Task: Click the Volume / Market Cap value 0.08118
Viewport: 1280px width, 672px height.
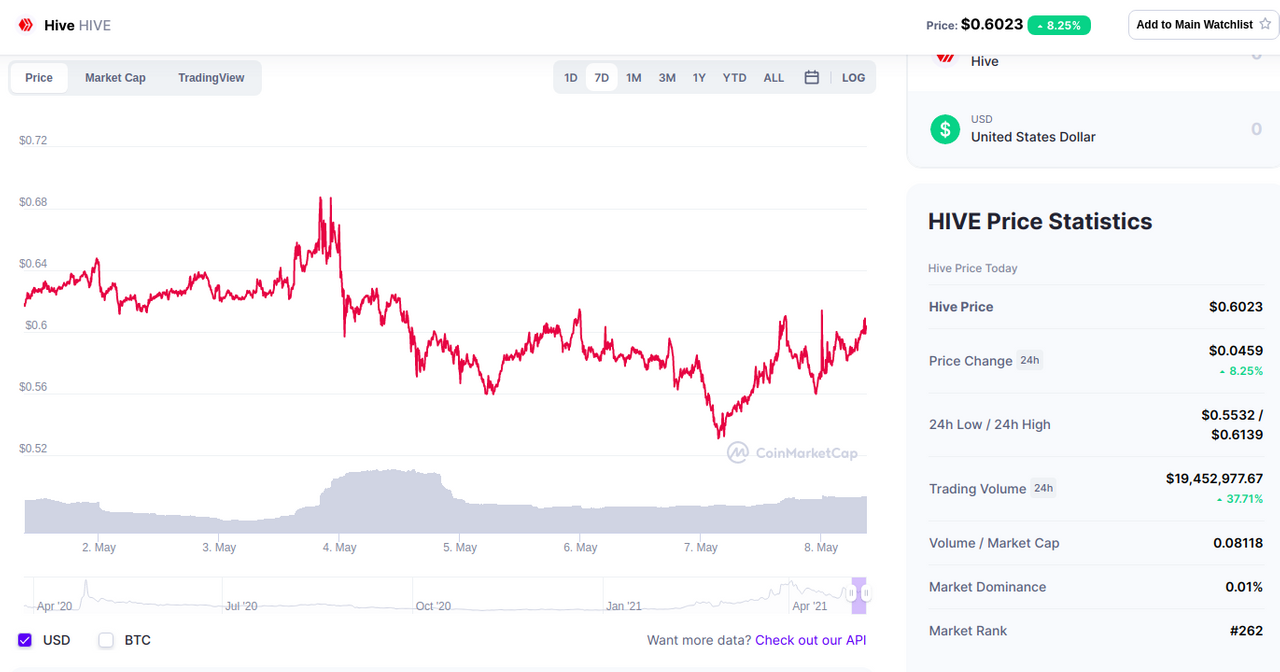Action: pyautogui.click(x=1238, y=543)
